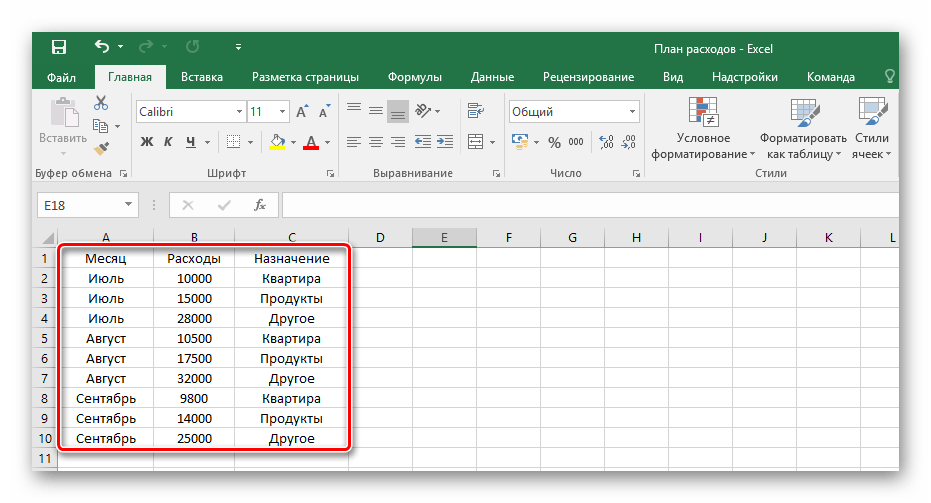The height and width of the screenshot is (503, 931).
Task: Switch to the Вставка ribbon tab
Action: point(201,77)
